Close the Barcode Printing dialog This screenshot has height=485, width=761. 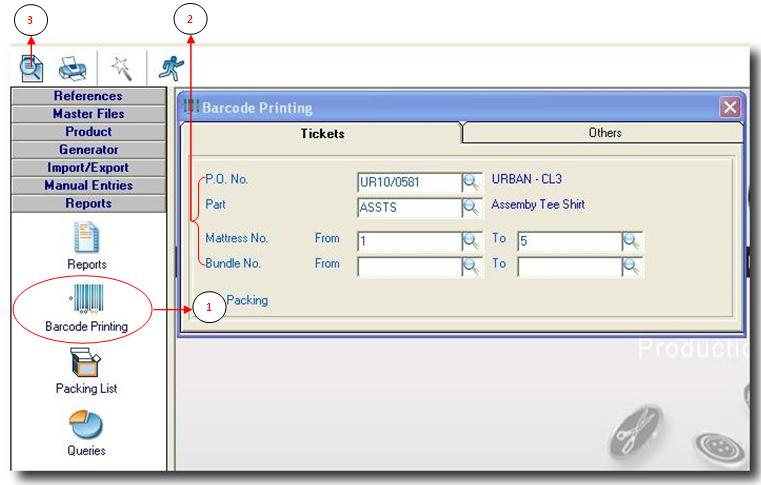click(x=730, y=107)
